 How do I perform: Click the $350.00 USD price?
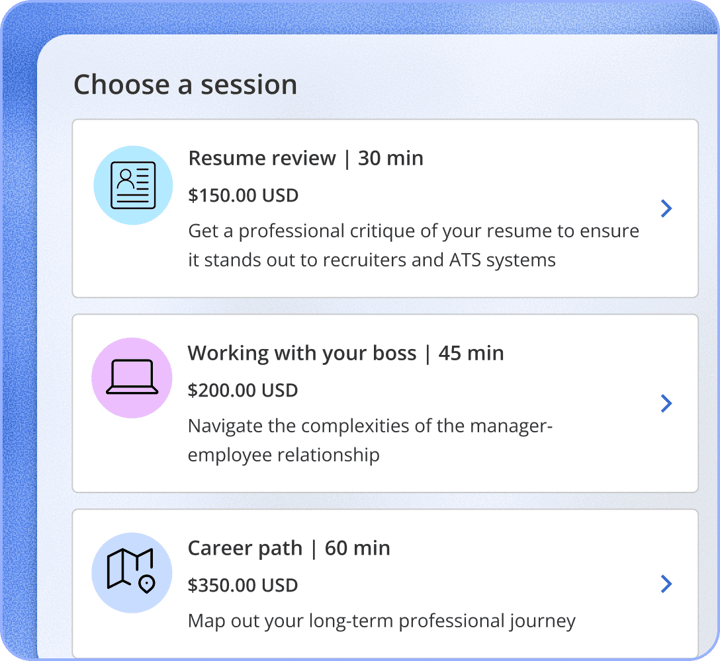tap(243, 586)
